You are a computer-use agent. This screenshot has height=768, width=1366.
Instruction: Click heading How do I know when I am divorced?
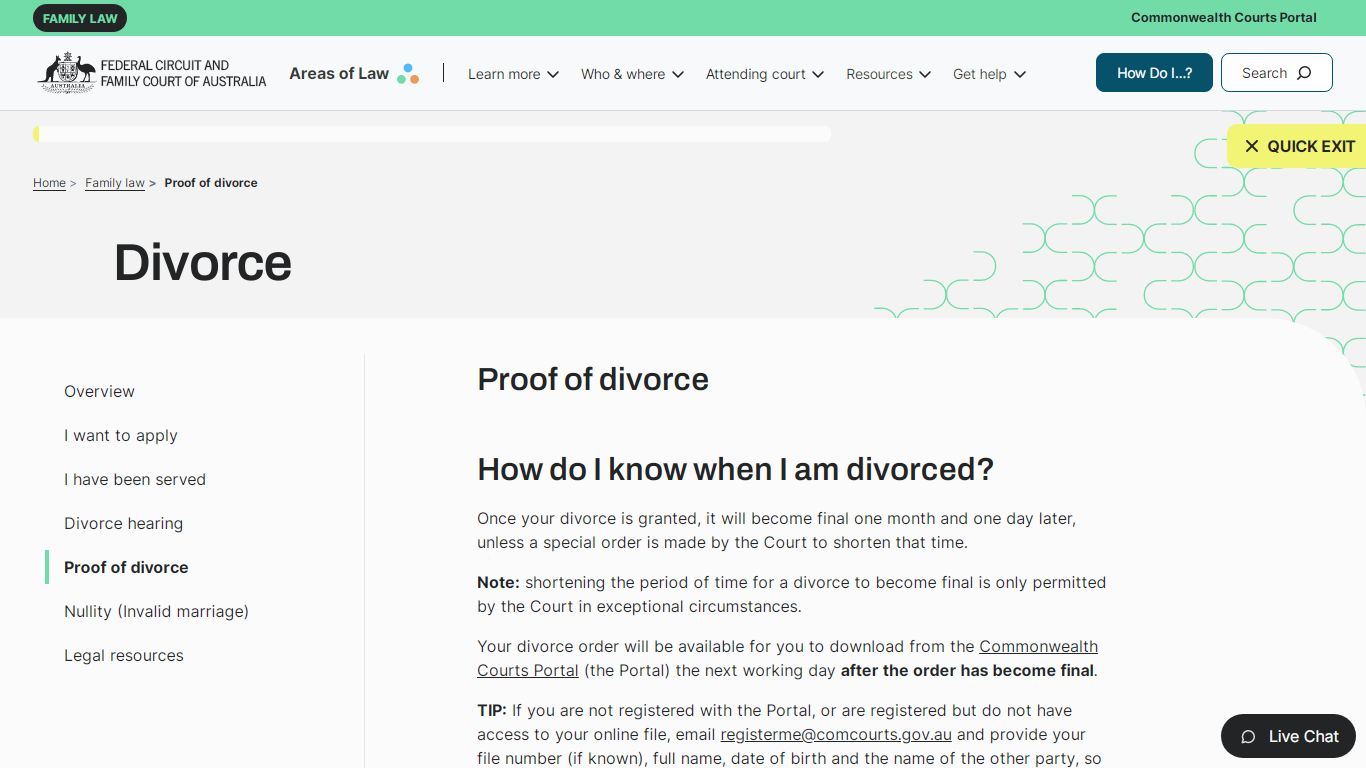(735, 469)
